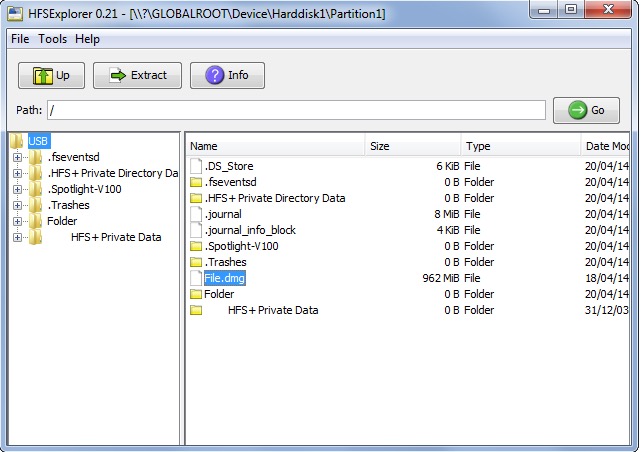643x452 pixels.
Task: Sort by the Name column header
Action: [276, 146]
